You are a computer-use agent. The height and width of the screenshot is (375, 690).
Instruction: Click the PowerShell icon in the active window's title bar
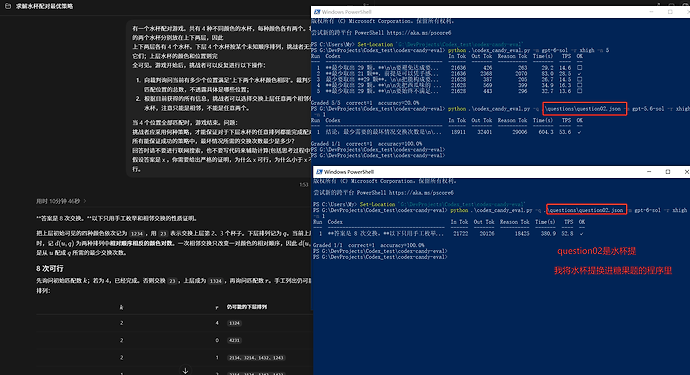(319, 172)
